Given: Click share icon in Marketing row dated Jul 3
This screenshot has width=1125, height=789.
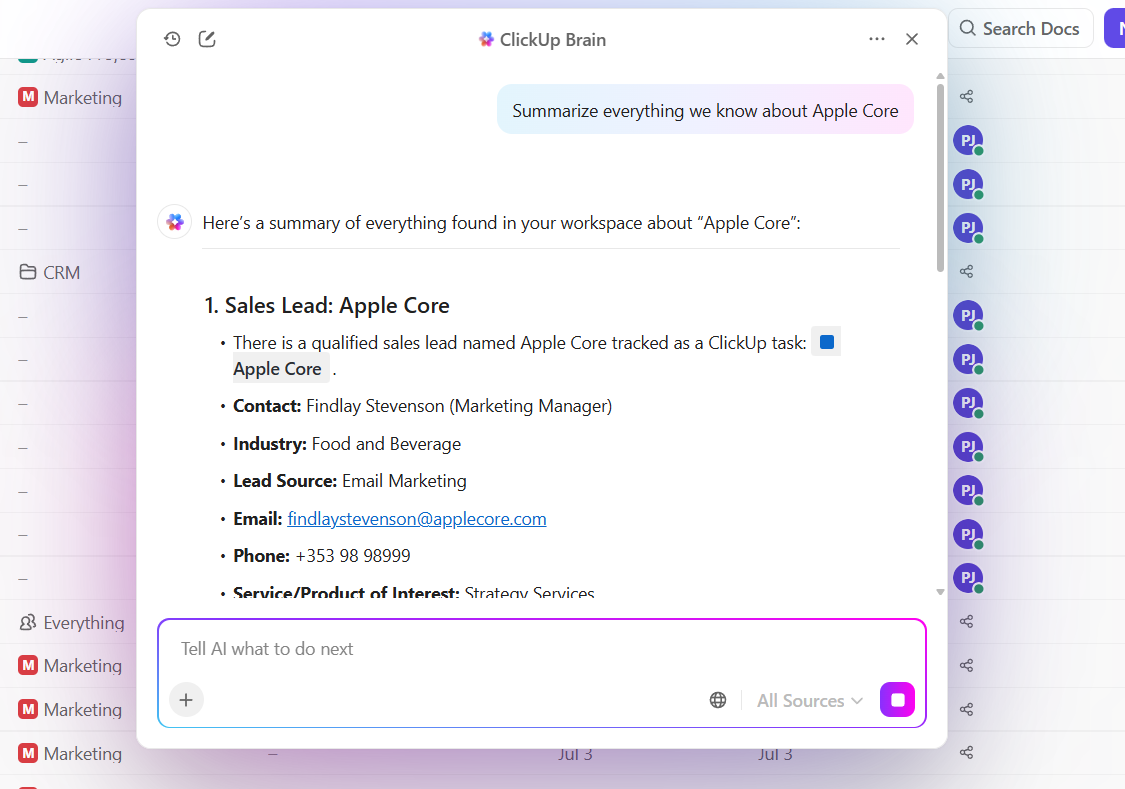Looking at the screenshot, I should click(966, 752).
